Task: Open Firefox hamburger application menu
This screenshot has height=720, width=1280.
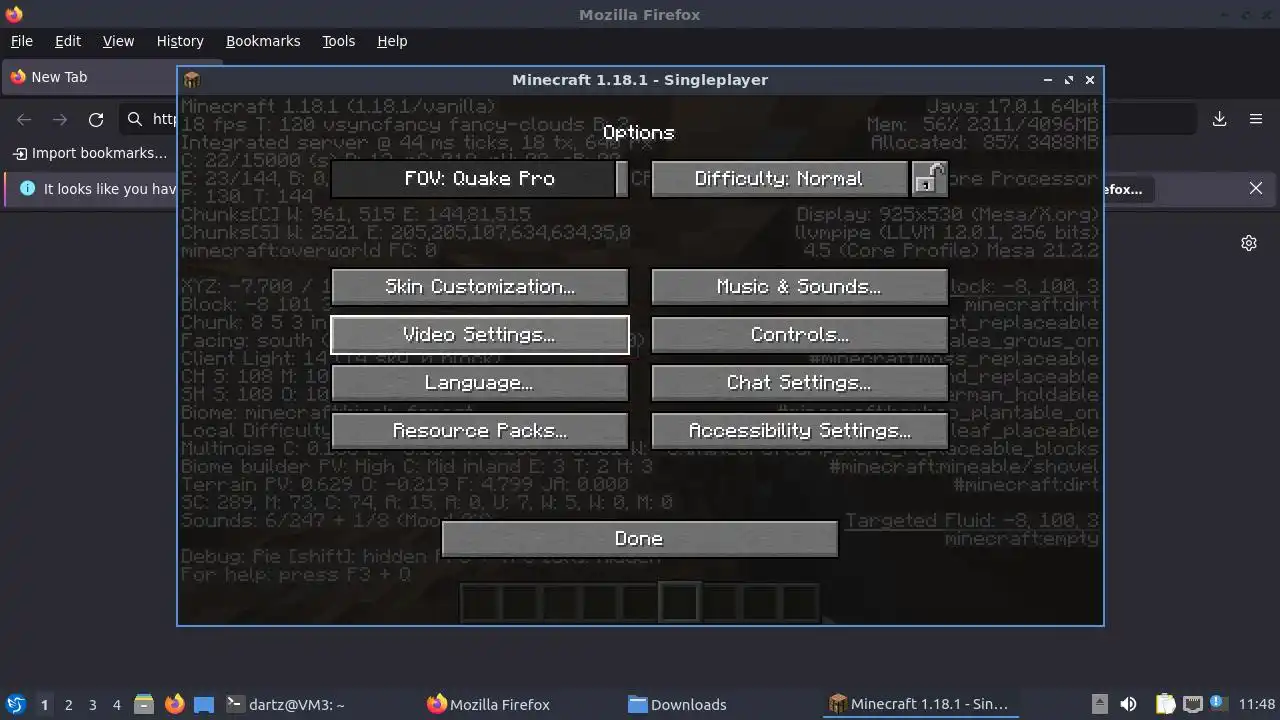Action: [1256, 119]
